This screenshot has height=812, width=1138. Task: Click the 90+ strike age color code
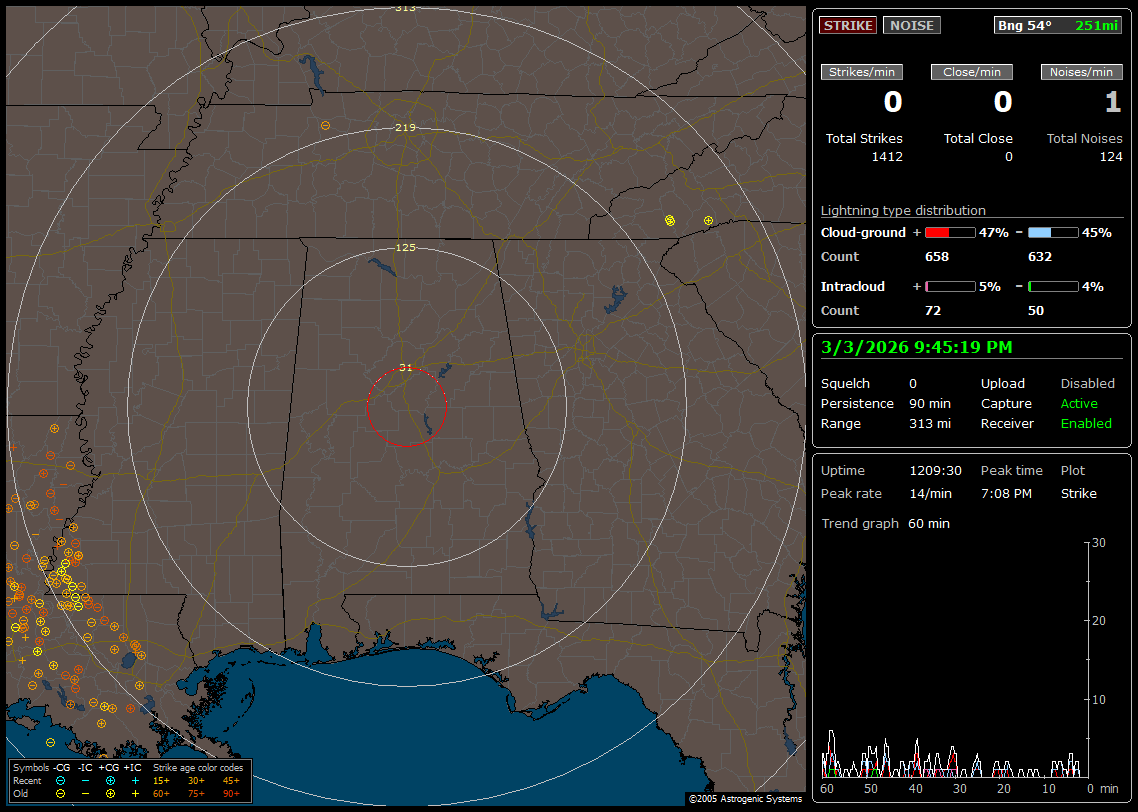point(230,793)
